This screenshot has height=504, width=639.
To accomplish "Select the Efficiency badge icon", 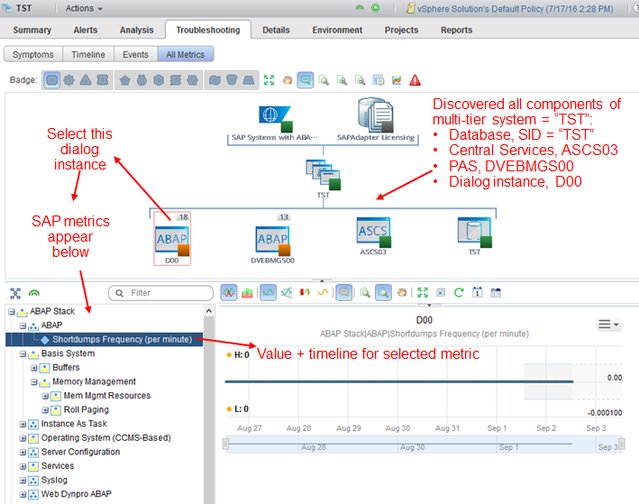I will (215, 80).
